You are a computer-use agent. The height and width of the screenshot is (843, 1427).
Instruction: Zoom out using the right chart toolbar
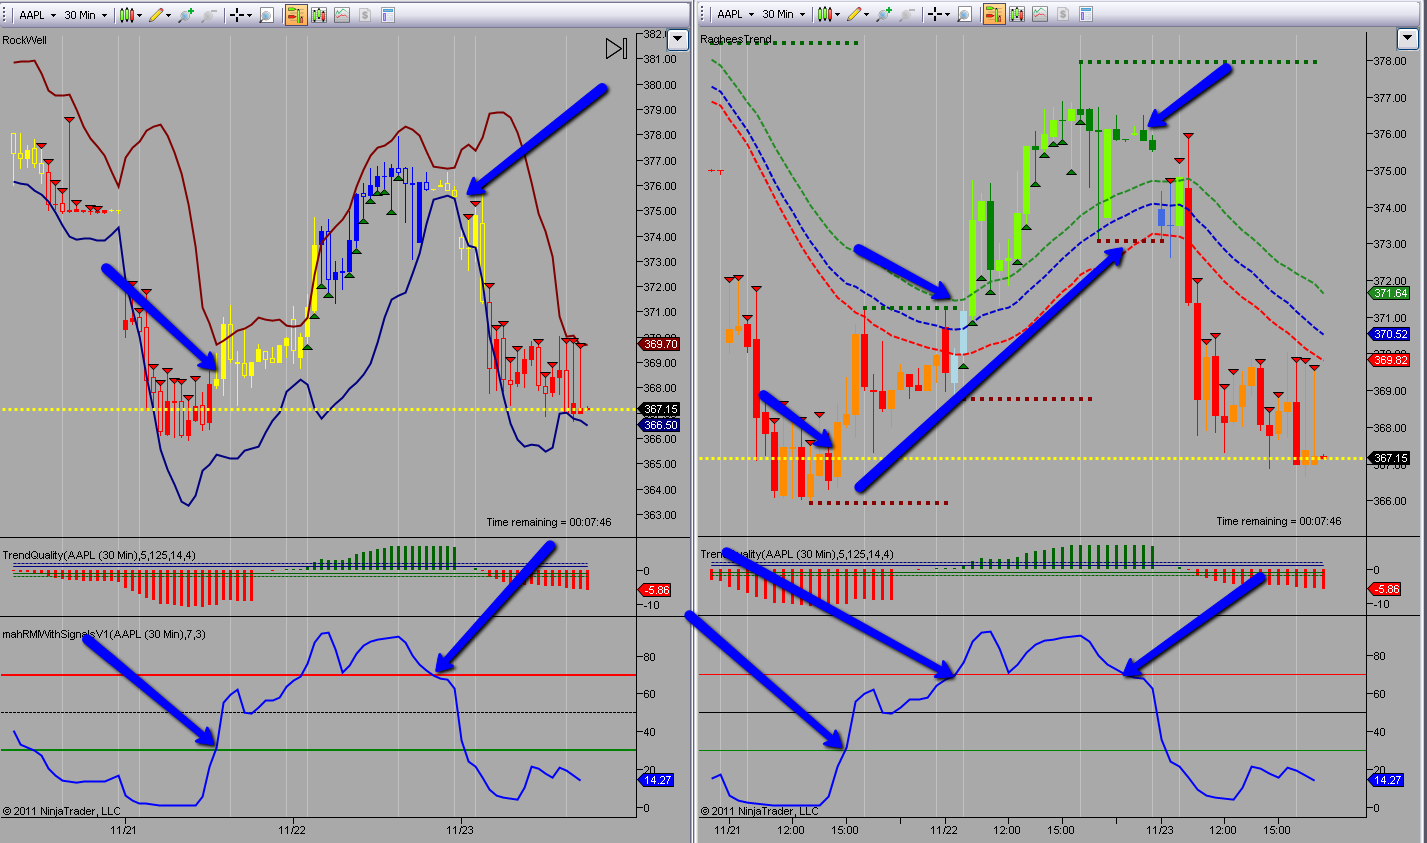tap(906, 15)
